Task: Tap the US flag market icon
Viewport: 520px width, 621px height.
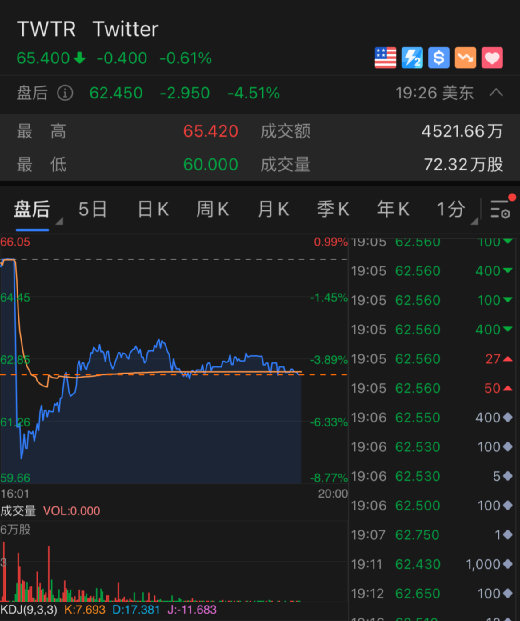Action: 385,58
